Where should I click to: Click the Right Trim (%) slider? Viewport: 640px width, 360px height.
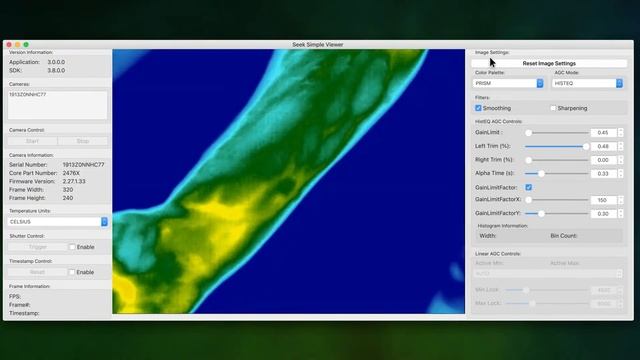click(x=557, y=160)
